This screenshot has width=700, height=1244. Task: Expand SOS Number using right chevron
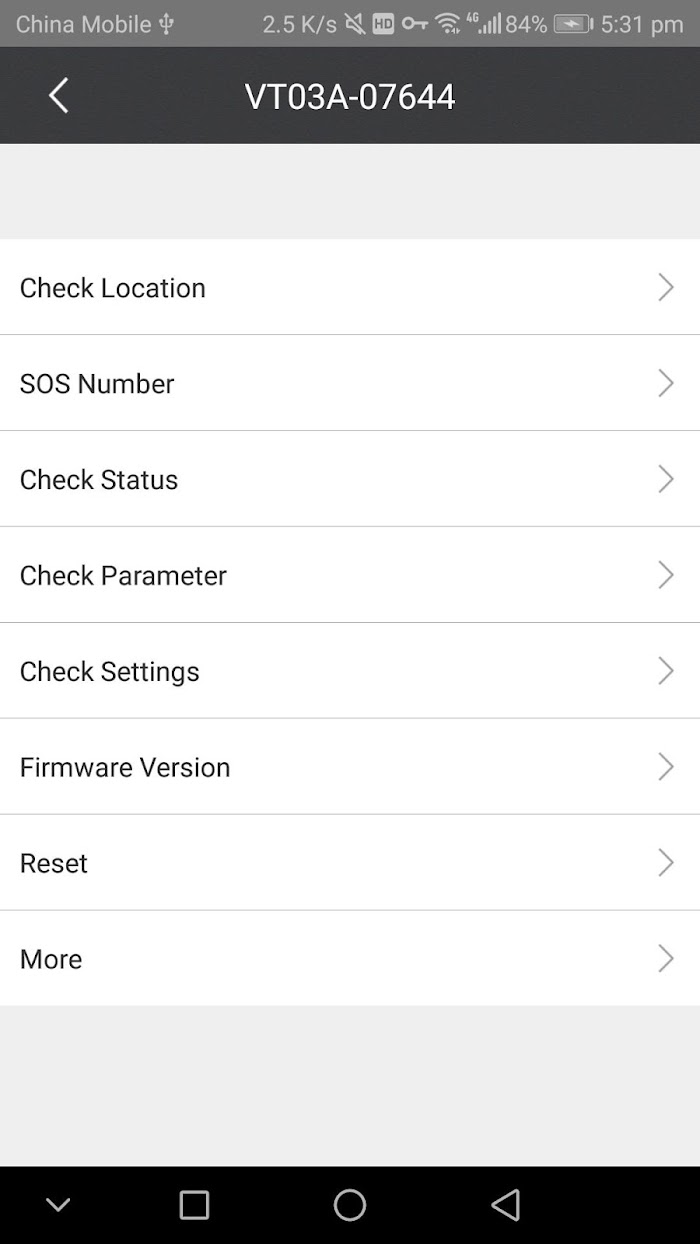[x=666, y=384]
